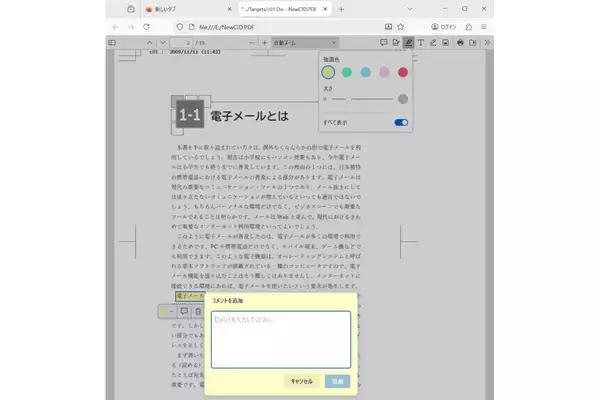
Task: Toggle the PDF sidebar panel button
Action: point(112,43)
